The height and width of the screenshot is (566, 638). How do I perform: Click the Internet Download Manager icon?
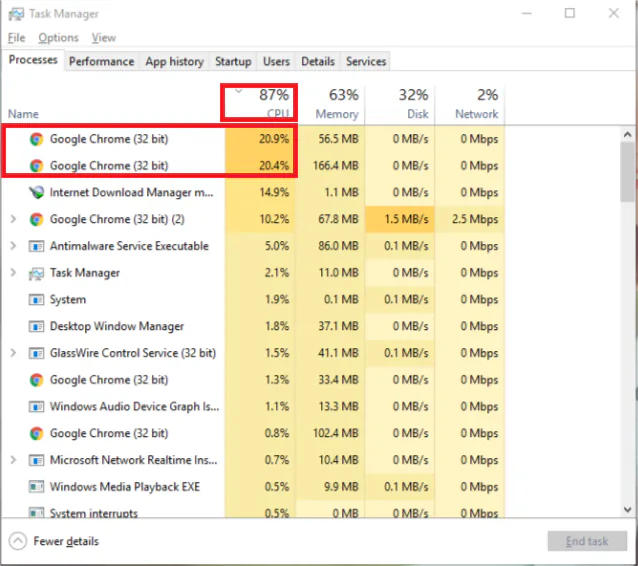pyautogui.click(x=36, y=192)
